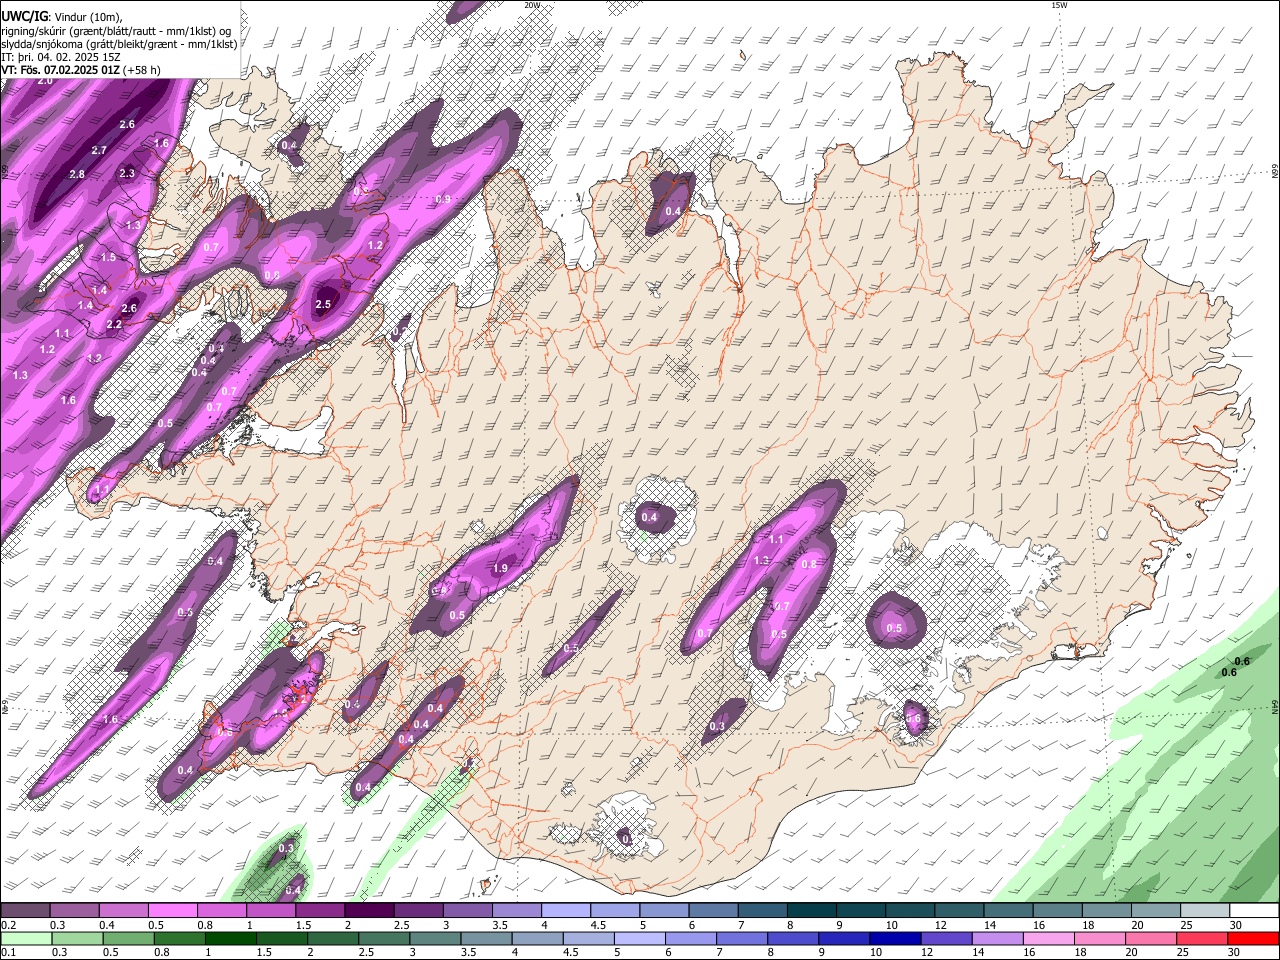Pick the lavender 14–16 legend swatch
The width and height of the screenshot is (1280, 960).
pyautogui.click(x=998, y=938)
